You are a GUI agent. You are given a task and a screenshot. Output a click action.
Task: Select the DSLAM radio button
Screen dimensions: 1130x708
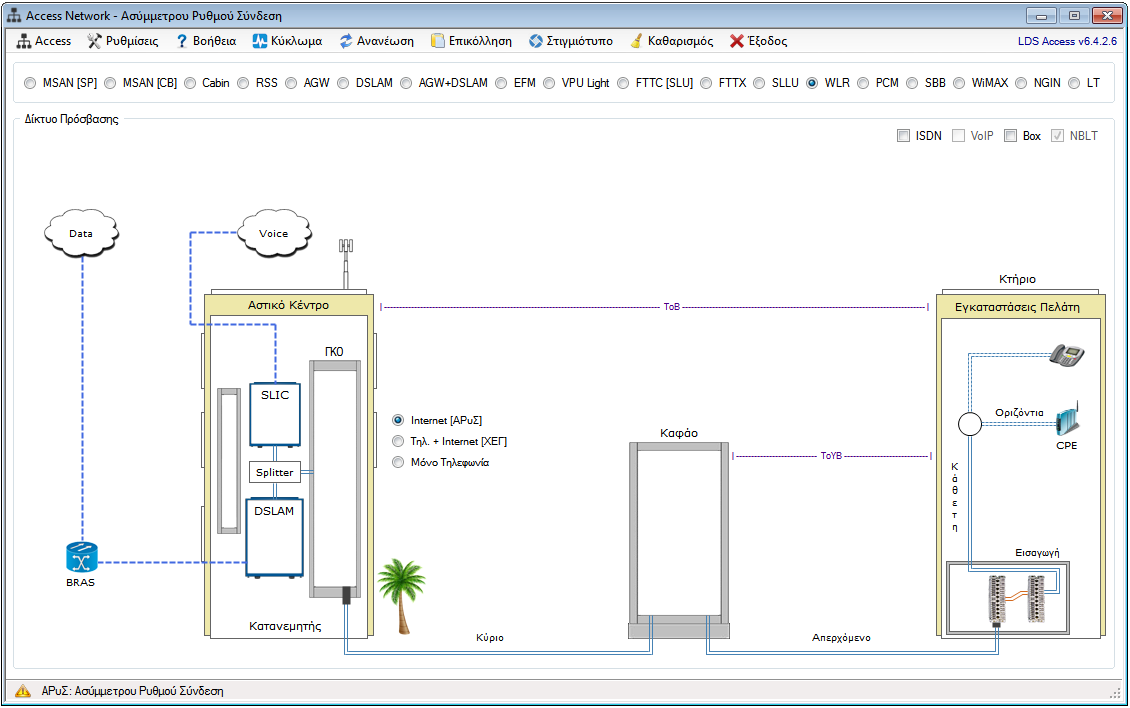tap(344, 83)
